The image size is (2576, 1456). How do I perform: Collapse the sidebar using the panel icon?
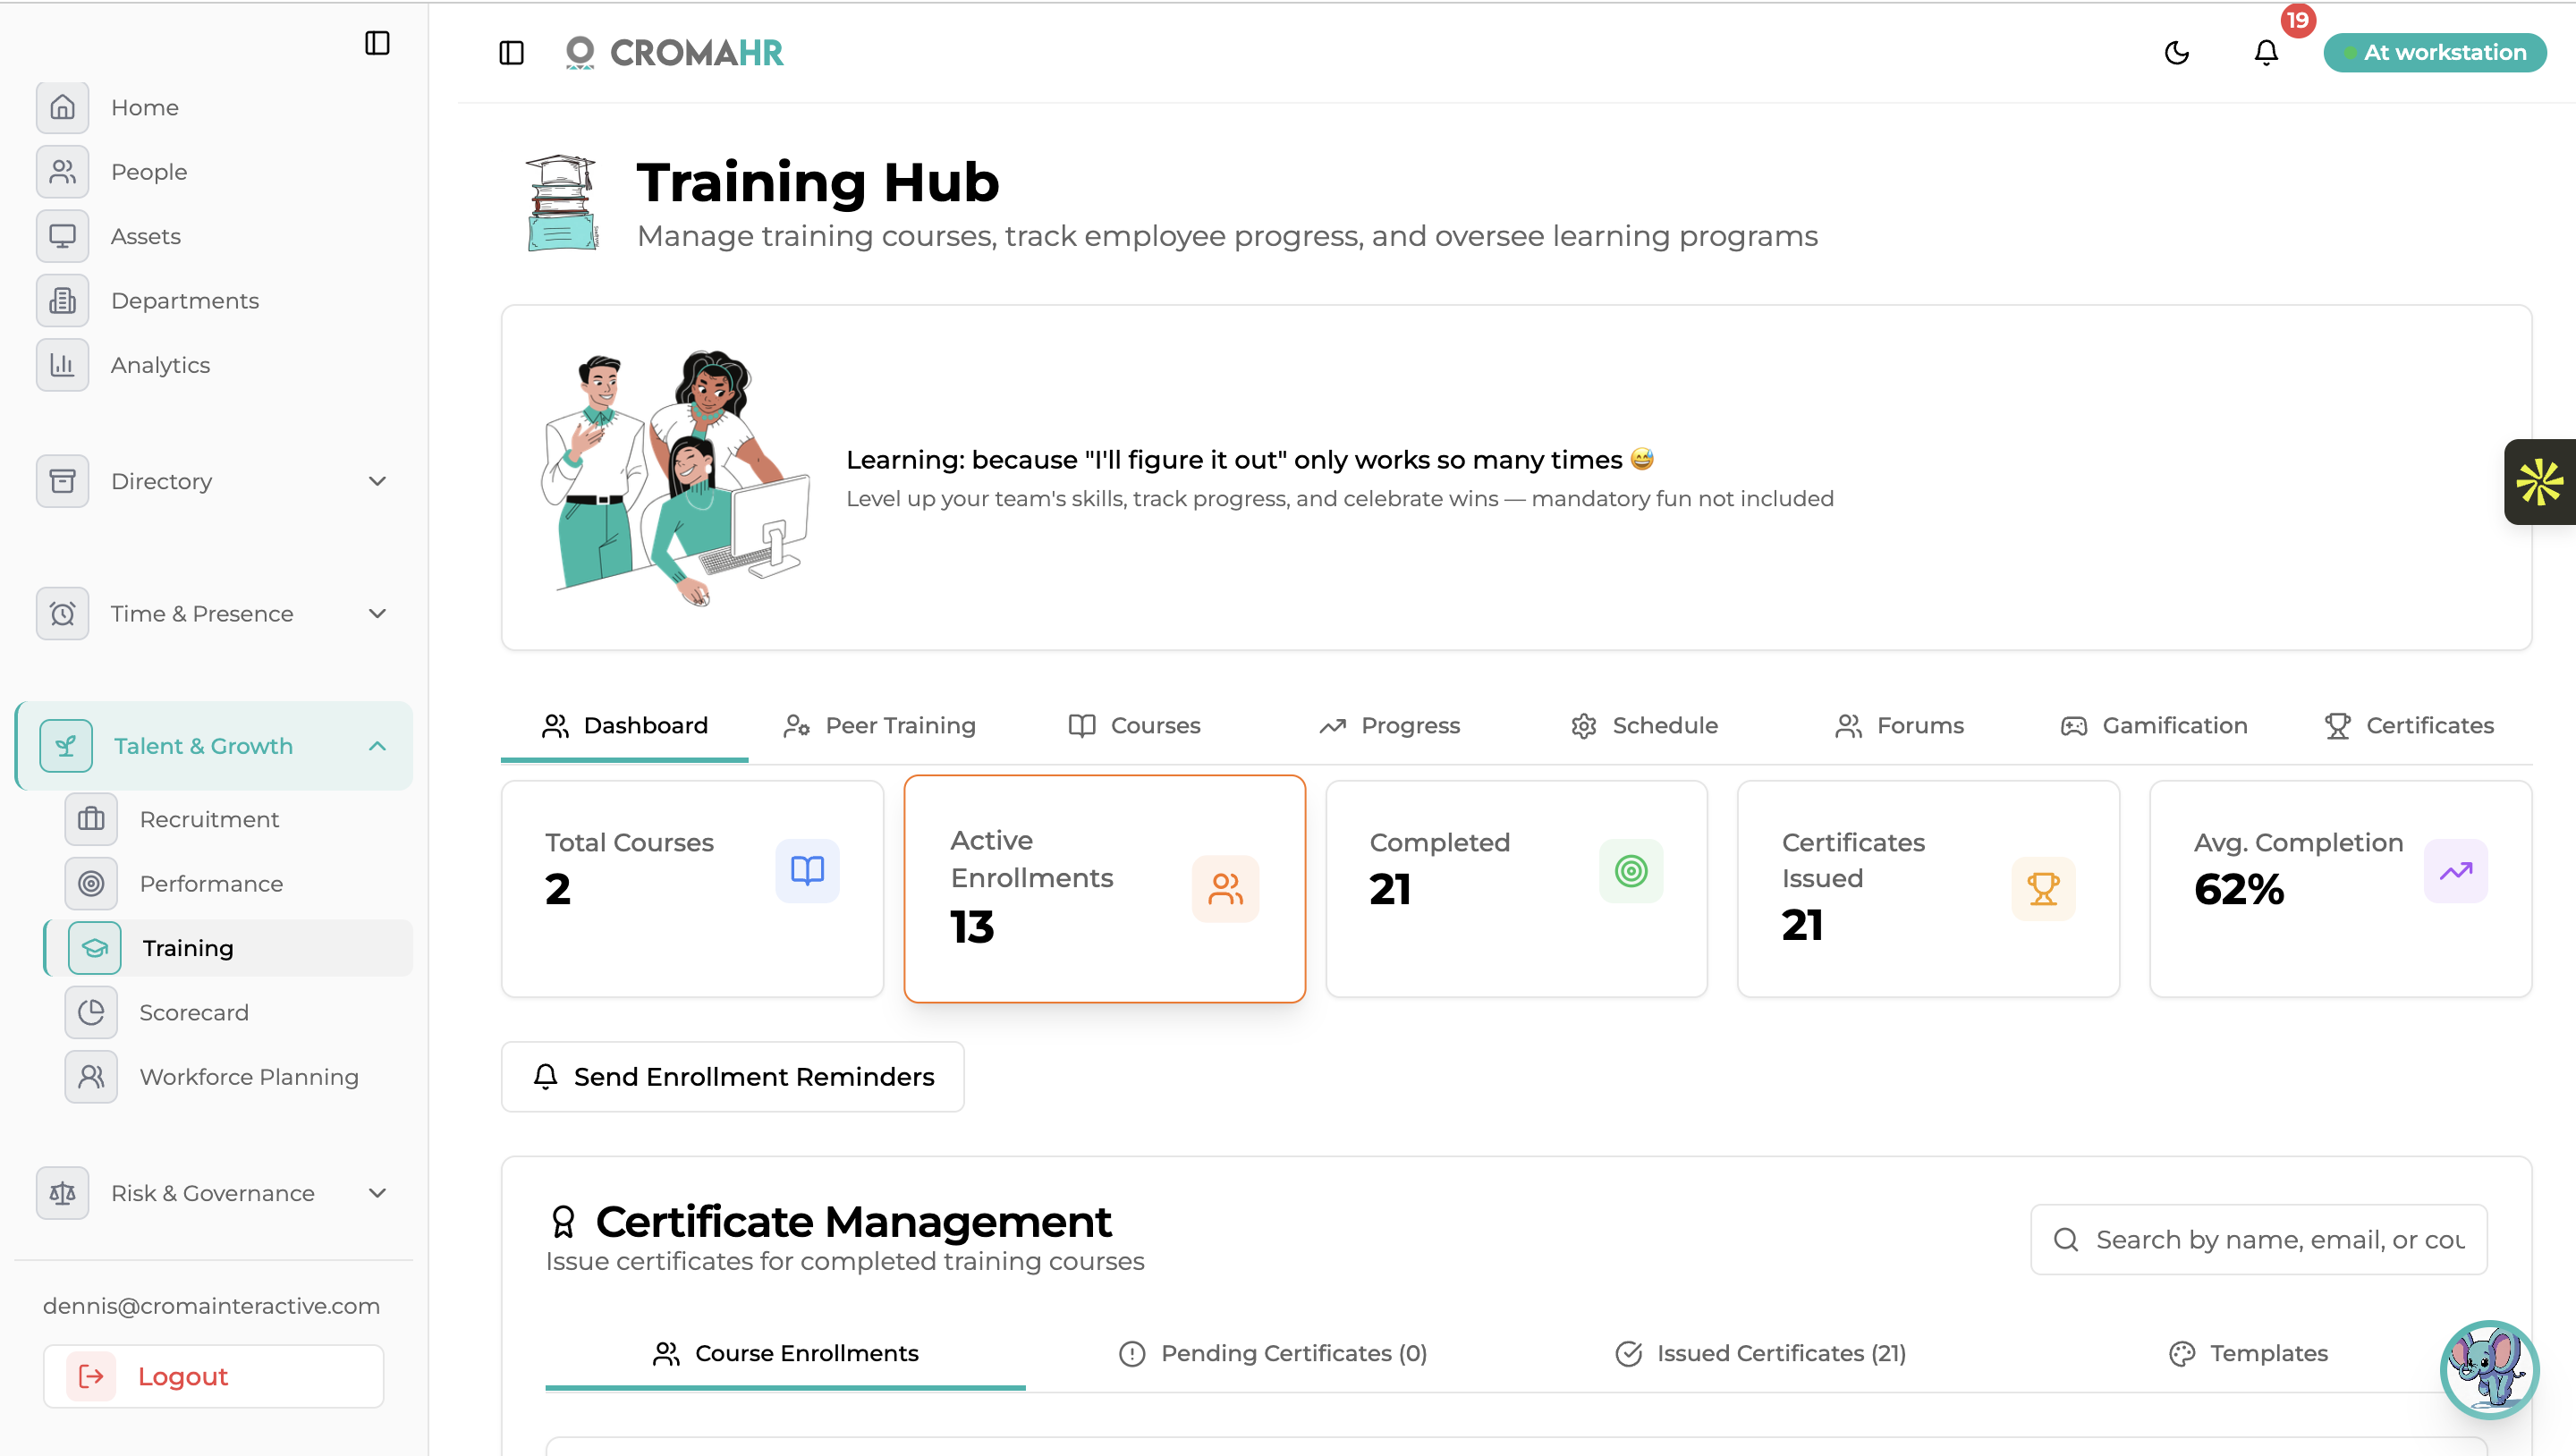[377, 43]
